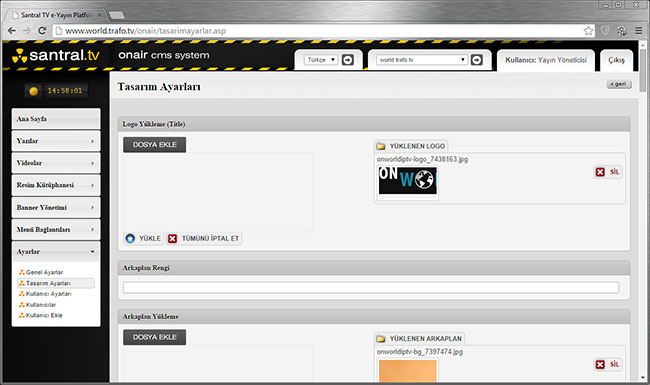This screenshot has width=650, height=385.
Task: Click the Çıkış logout tab
Action: (x=616, y=60)
